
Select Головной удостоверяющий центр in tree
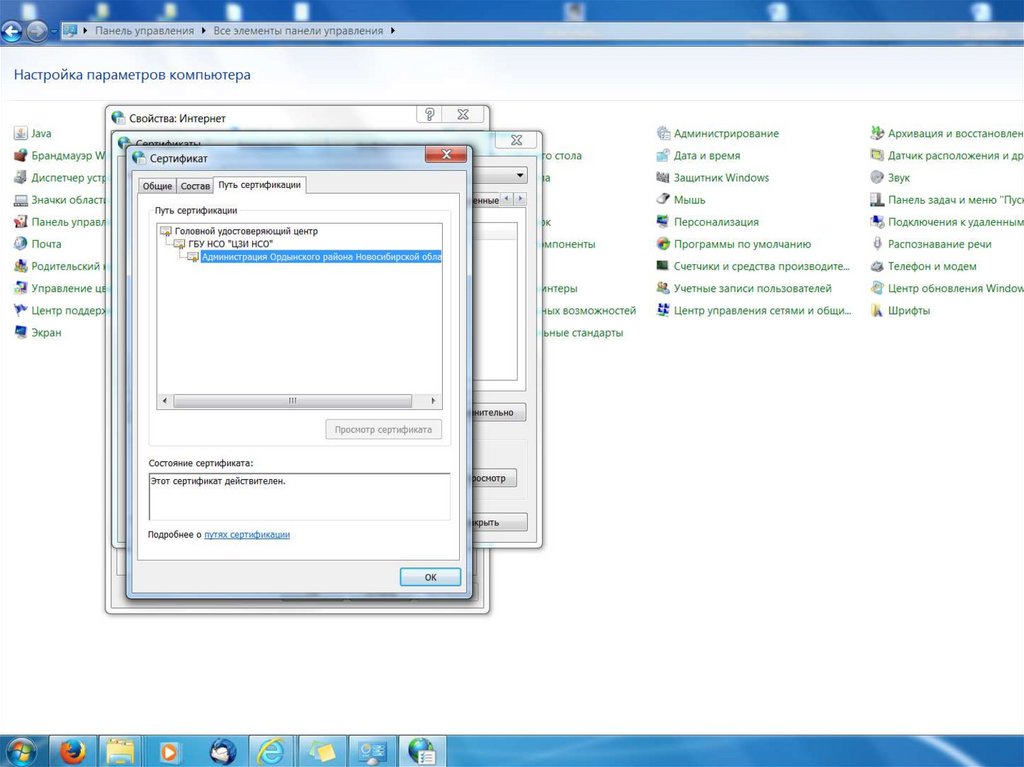[246, 231]
